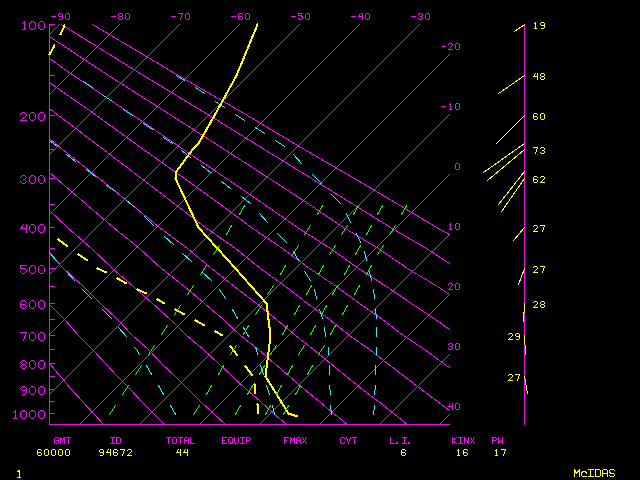Click the 700 pressure level label
Viewport: 640px width, 480px height.
tap(33, 337)
